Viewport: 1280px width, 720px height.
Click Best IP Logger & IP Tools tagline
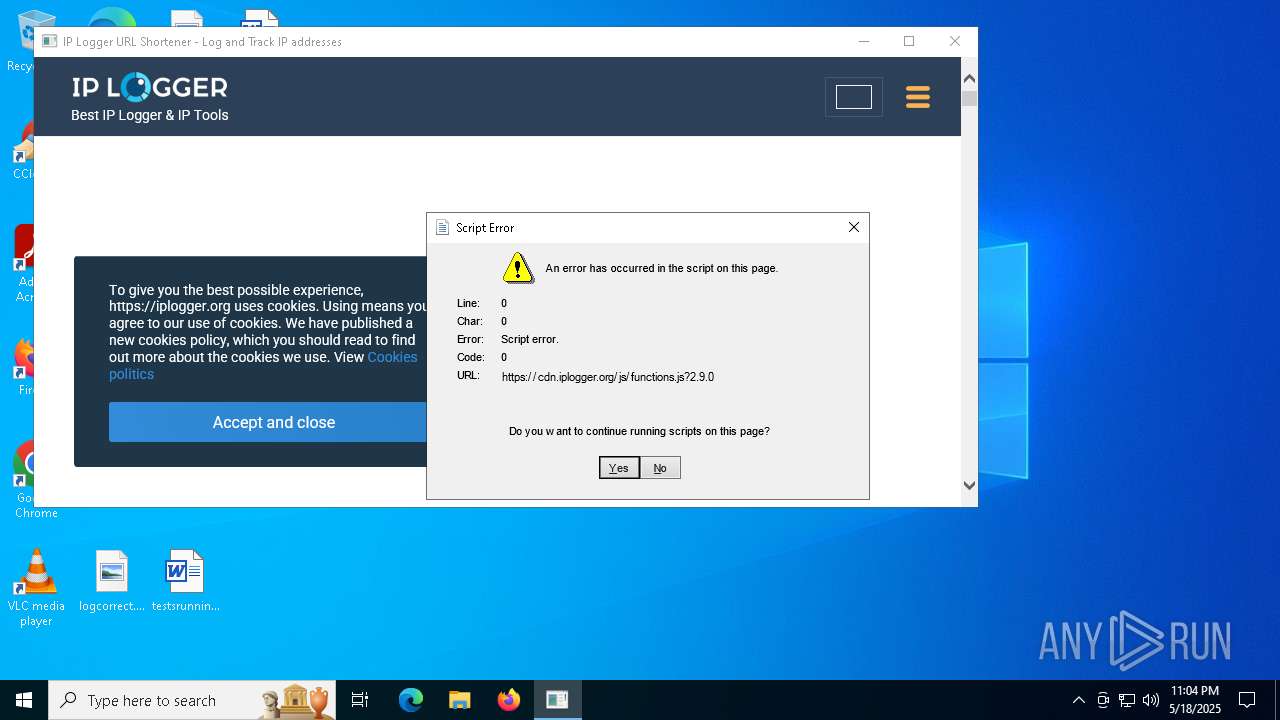150,115
